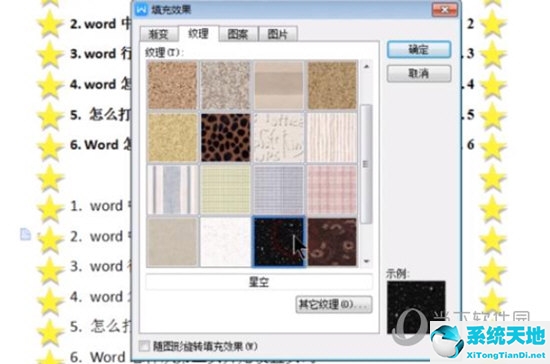Viewport: 550px width, 364px height.
Task: Click the 示例 preview sample box
Action: click(416, 307)
